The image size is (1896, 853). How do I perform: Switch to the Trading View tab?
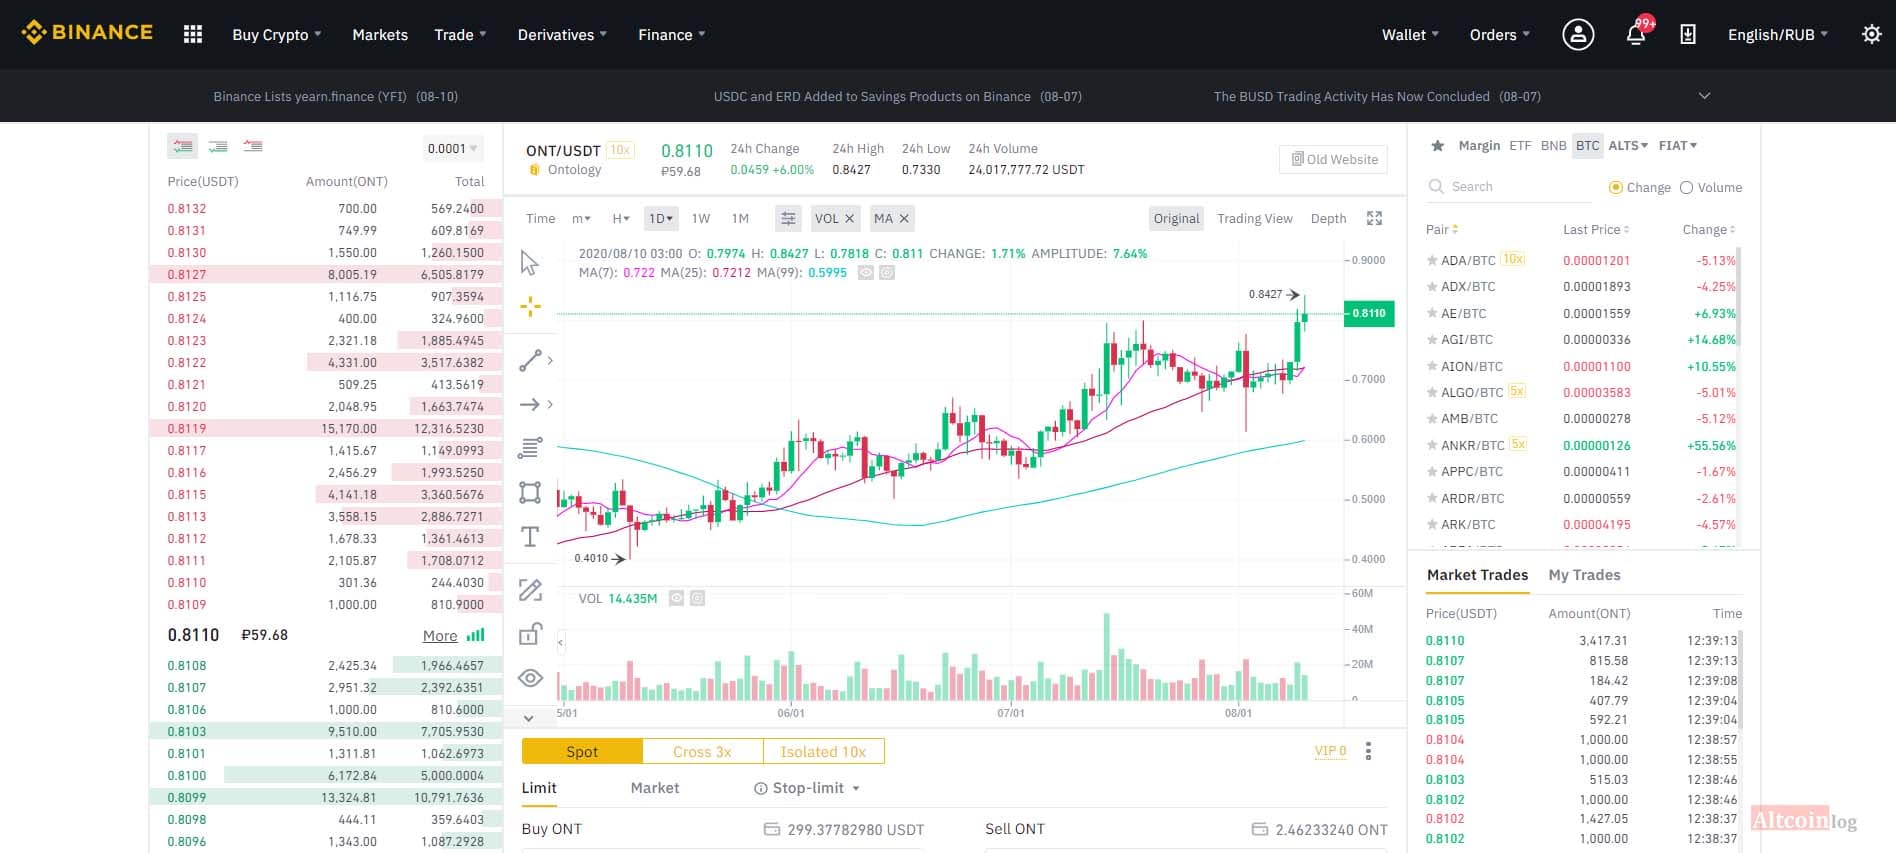pyautogui.click(x=1255, y=218)
